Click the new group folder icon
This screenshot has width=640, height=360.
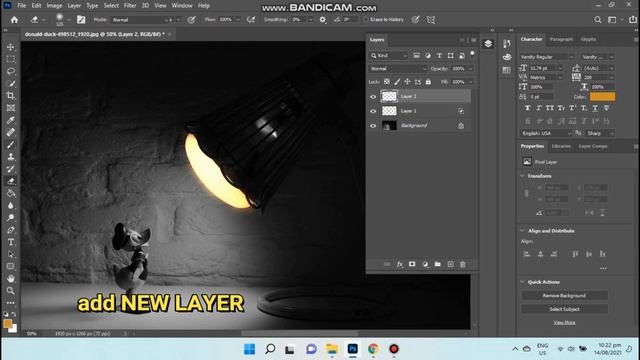[438, 264]
